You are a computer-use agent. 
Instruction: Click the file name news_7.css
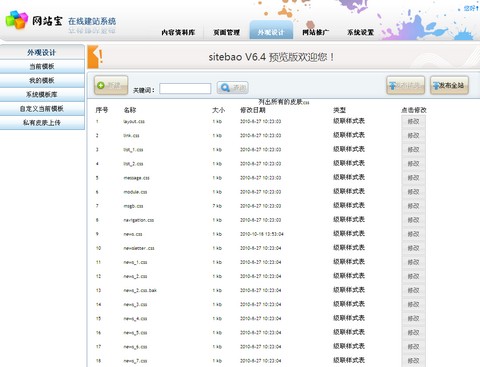pos(135,361)
